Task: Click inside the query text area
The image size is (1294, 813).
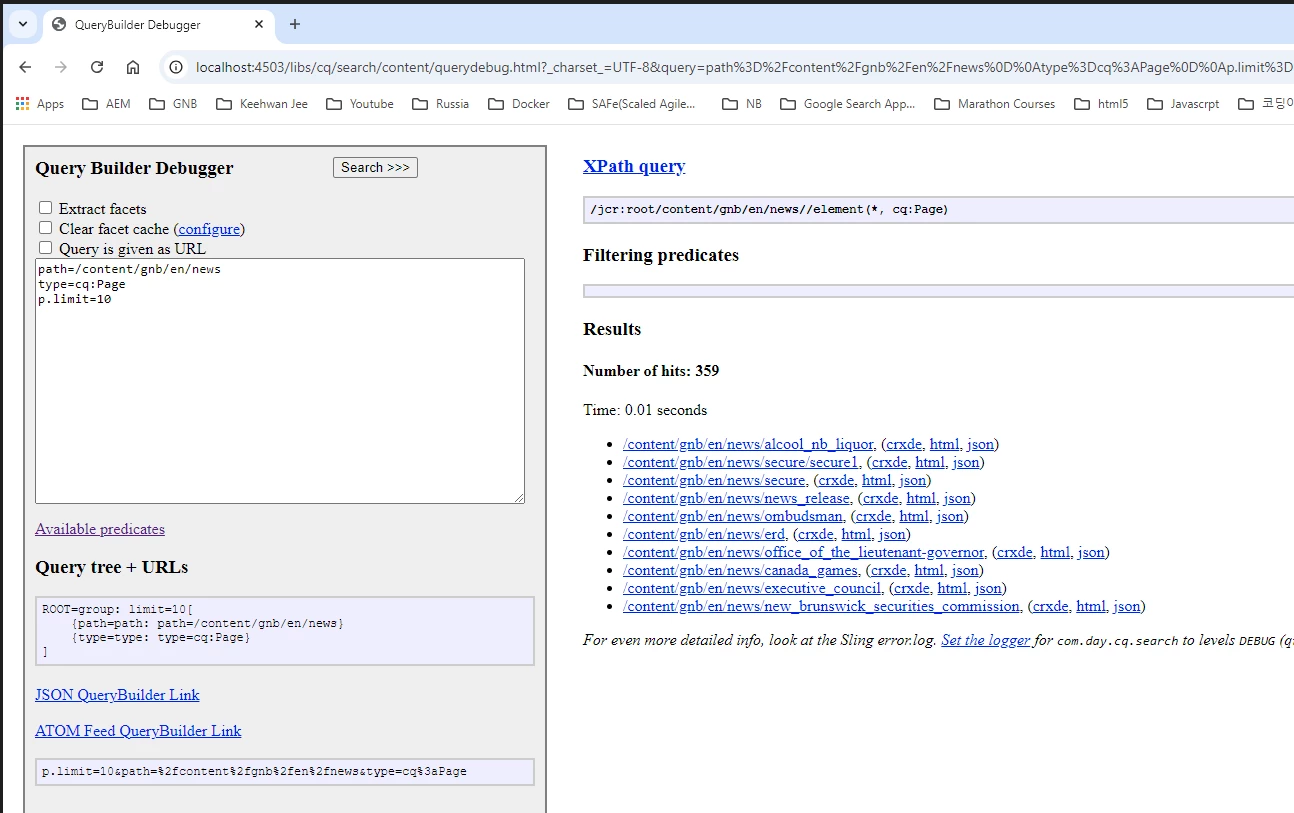Action: click(280, 381)
